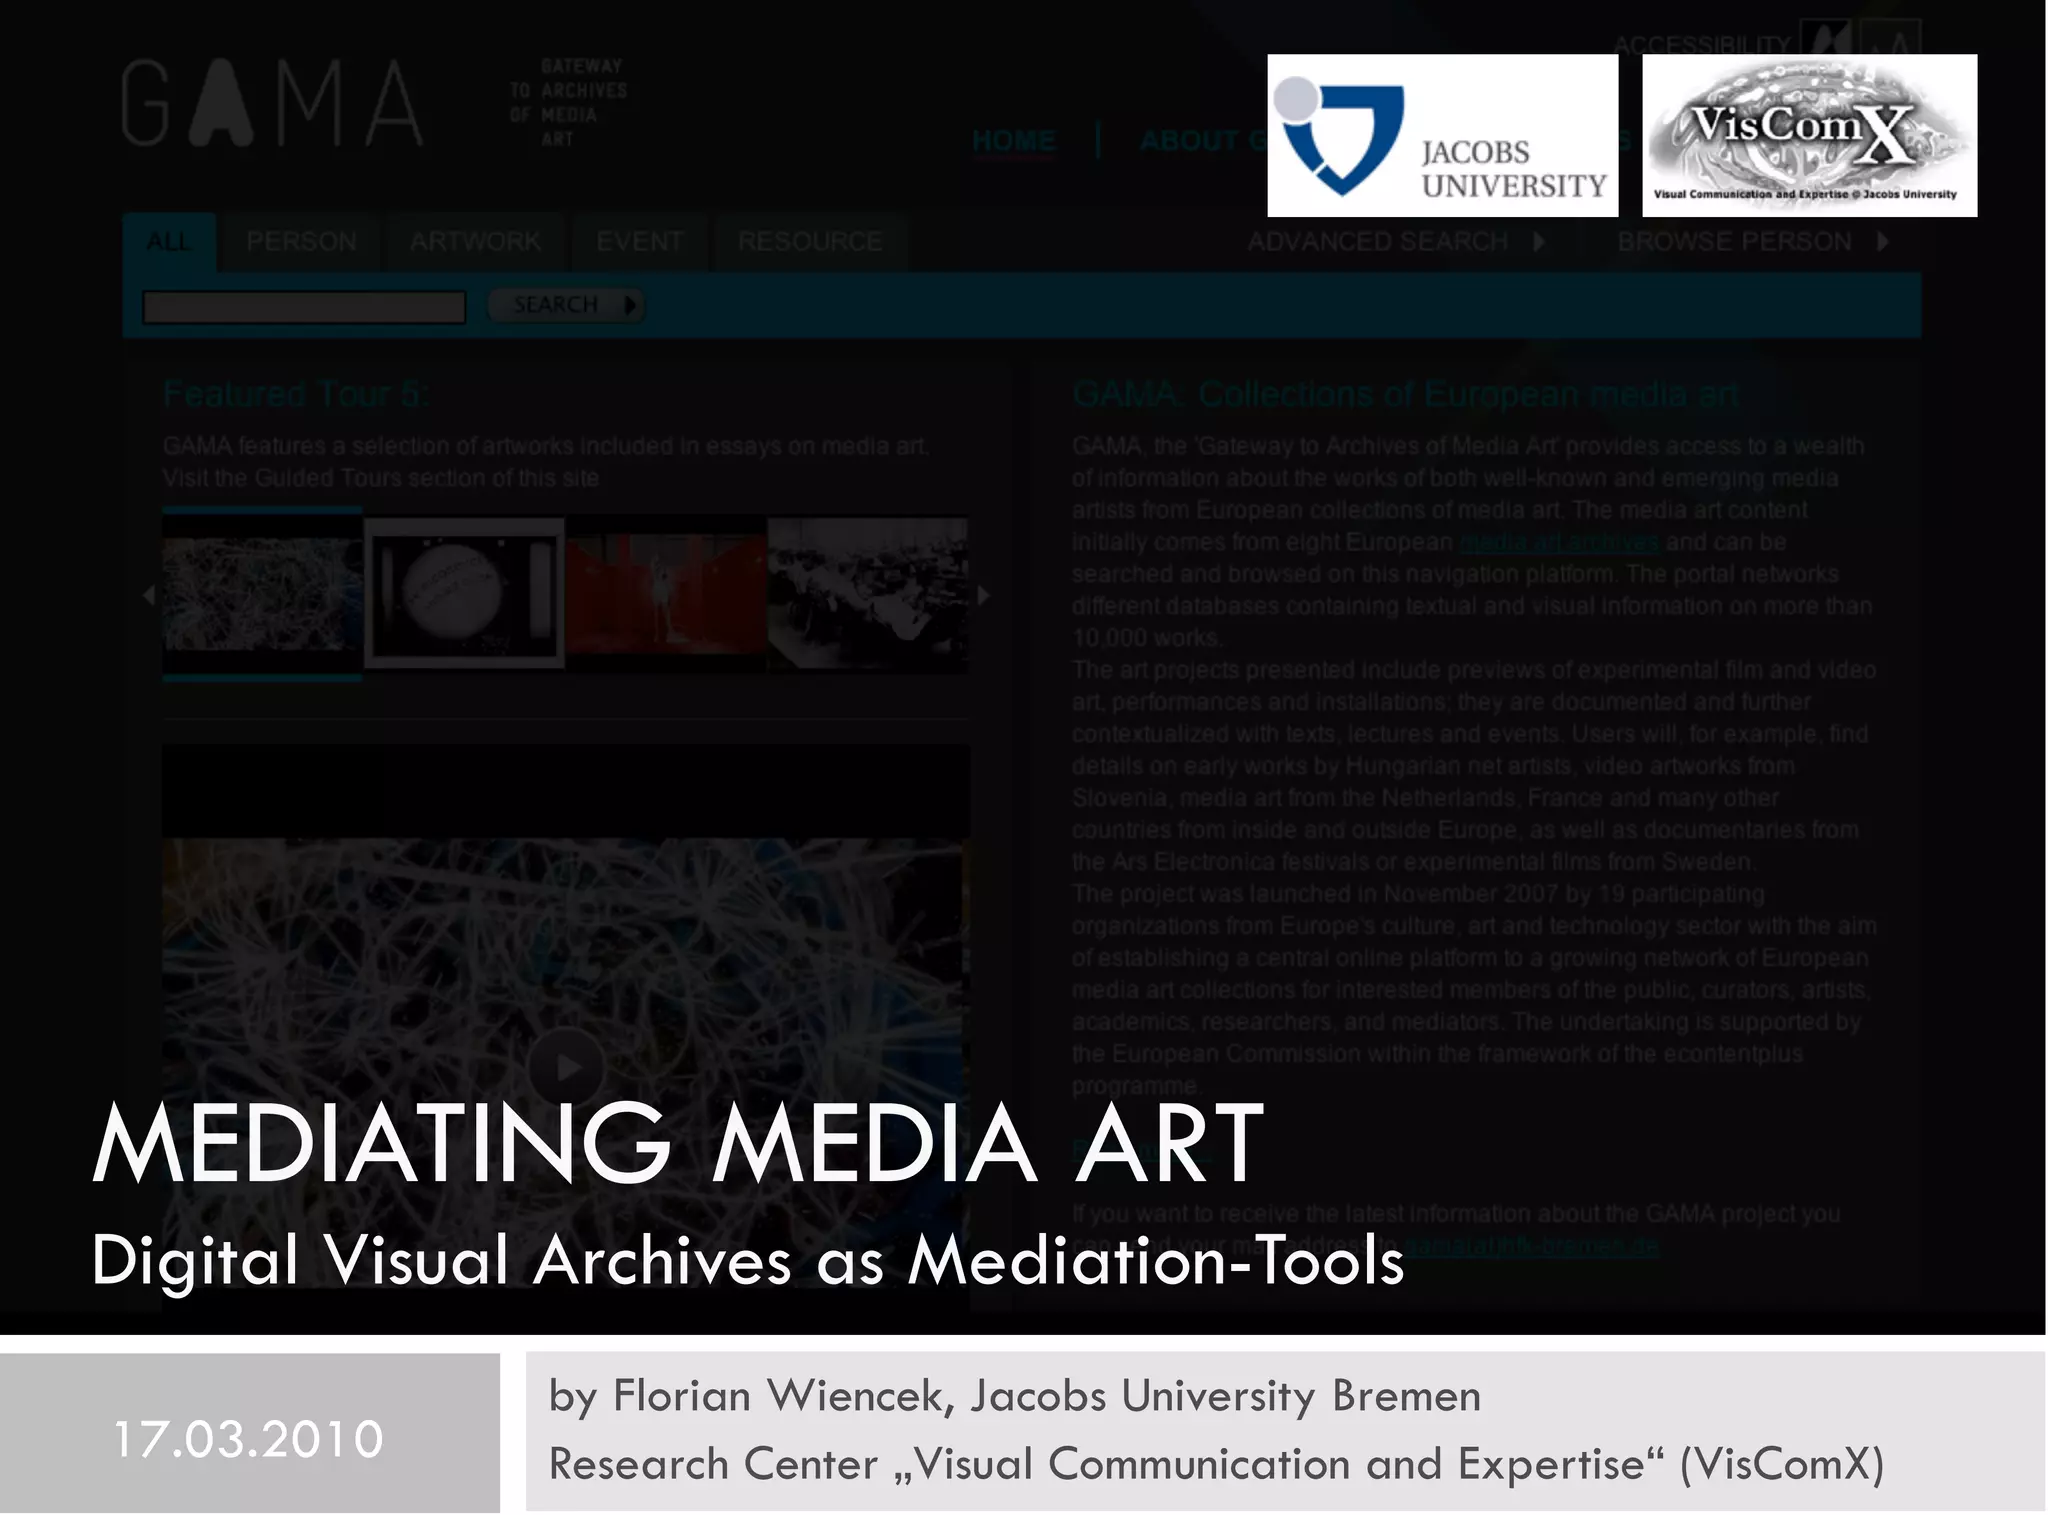Select the round disc artwork thumbnail

[464, 593]
